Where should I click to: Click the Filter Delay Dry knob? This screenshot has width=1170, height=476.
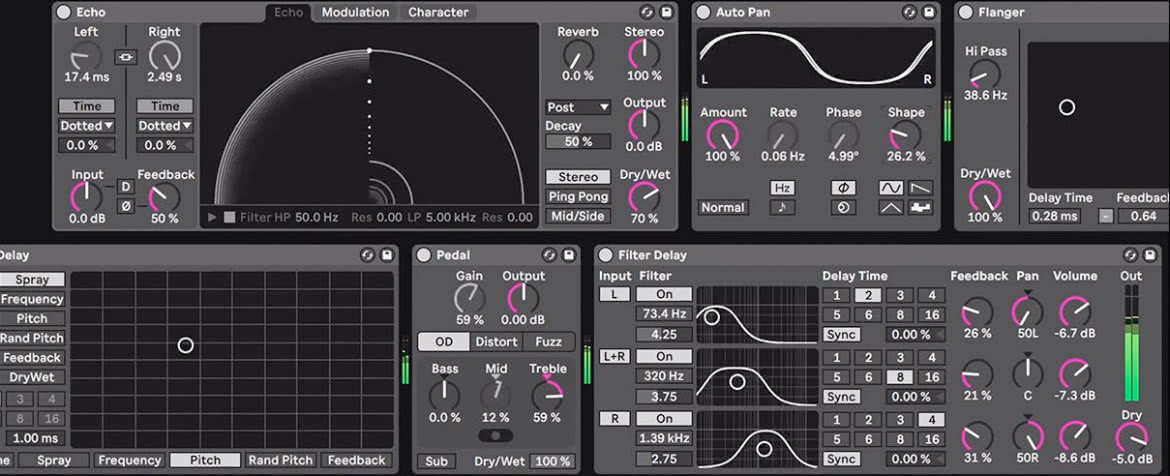pos(1131,437)
